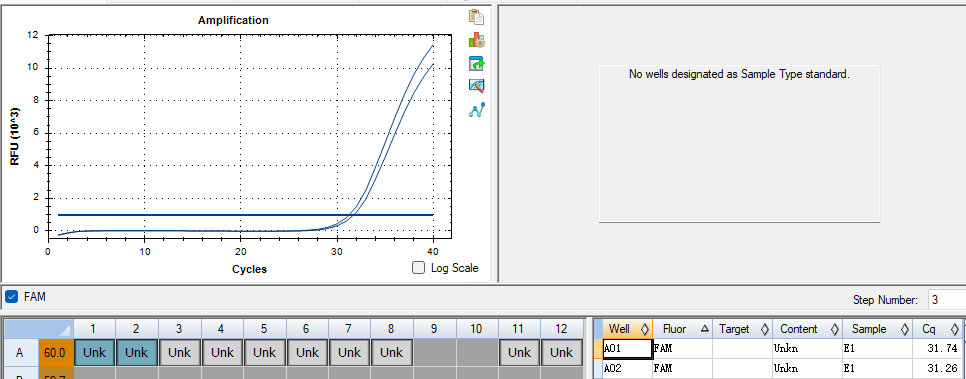
Task: Select well A3 Unk in plate
Action: coord(179,353)
